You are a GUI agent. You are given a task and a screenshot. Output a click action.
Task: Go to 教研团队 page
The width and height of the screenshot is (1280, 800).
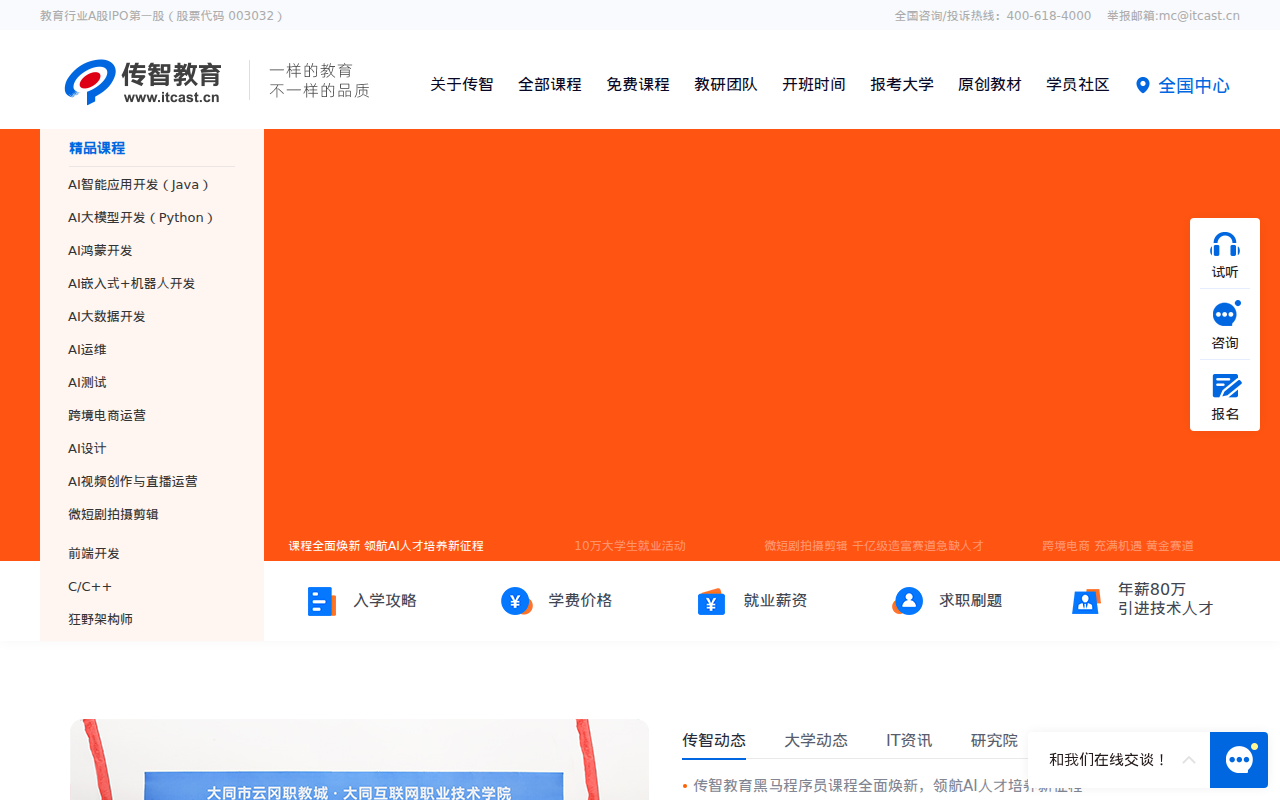pyautogui.click(x=726, y=85)
